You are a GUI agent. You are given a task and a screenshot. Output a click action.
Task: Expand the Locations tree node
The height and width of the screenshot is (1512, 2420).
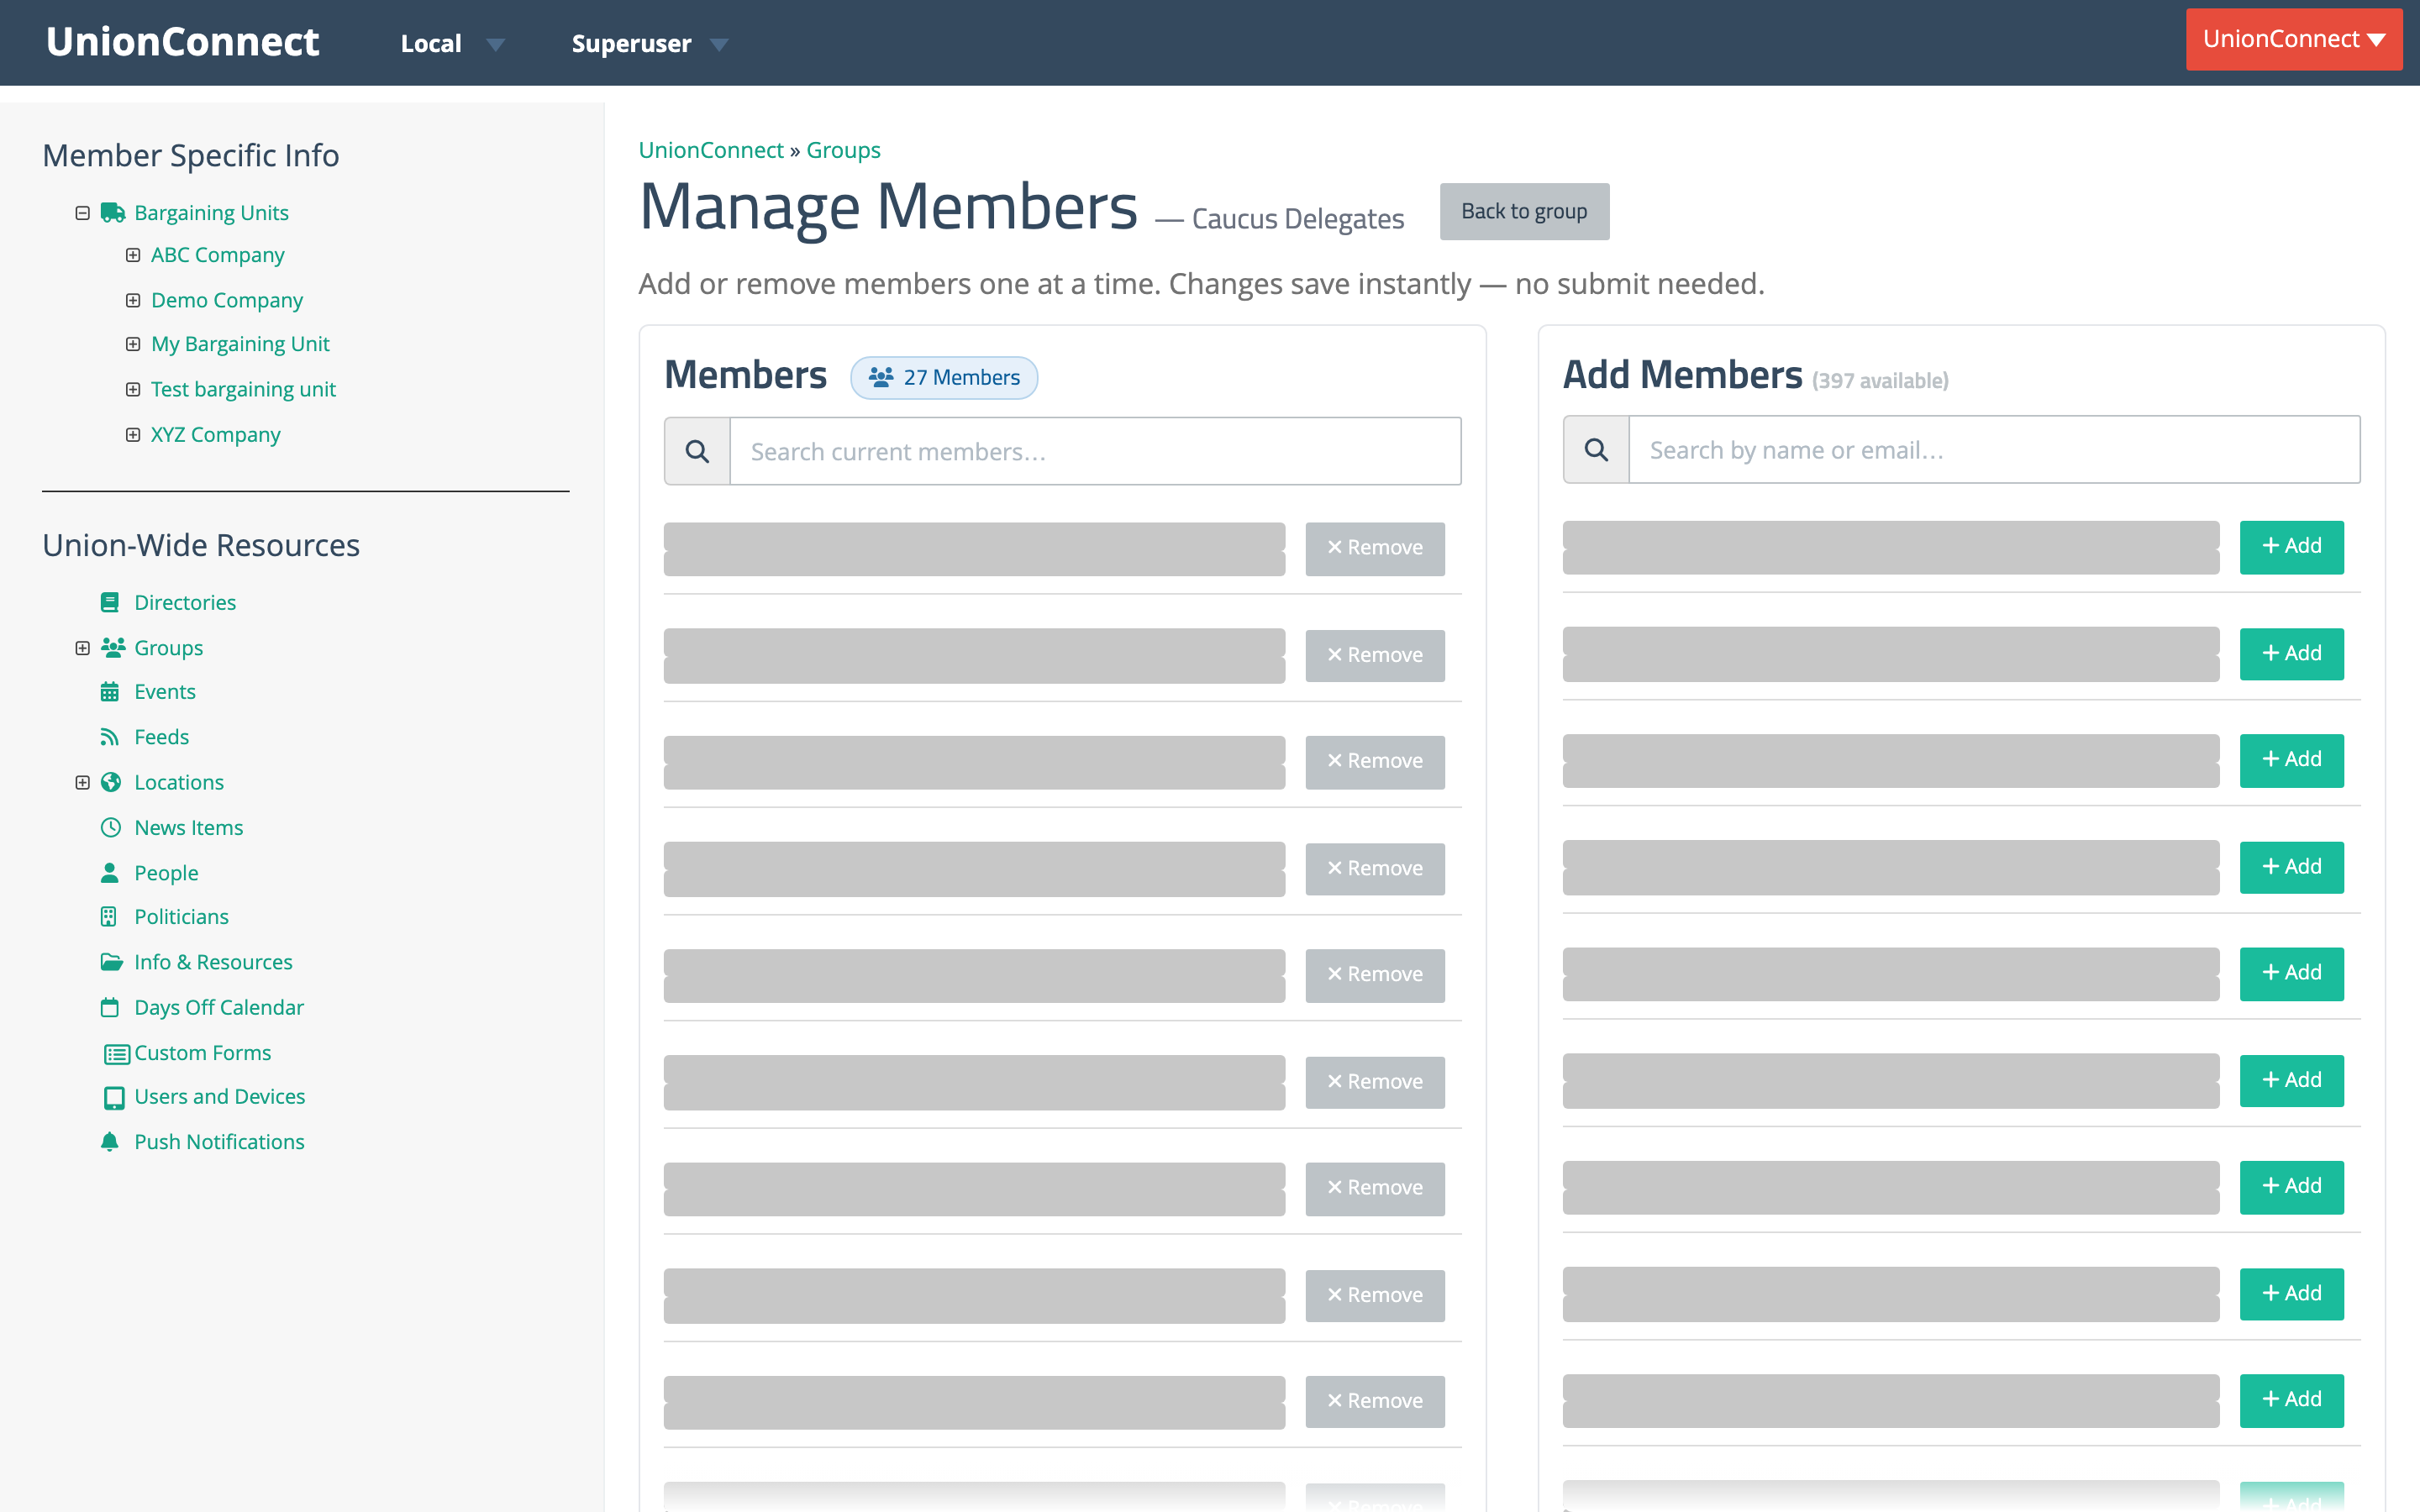[x=83, y=782]
